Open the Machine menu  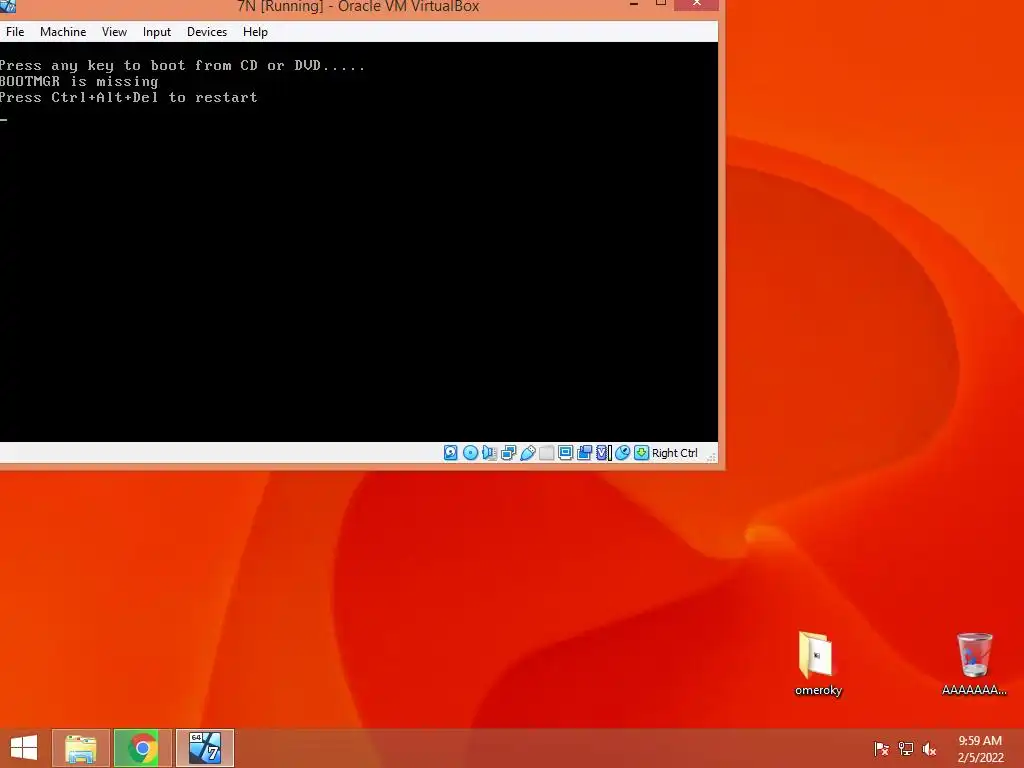tap(63, 31)
